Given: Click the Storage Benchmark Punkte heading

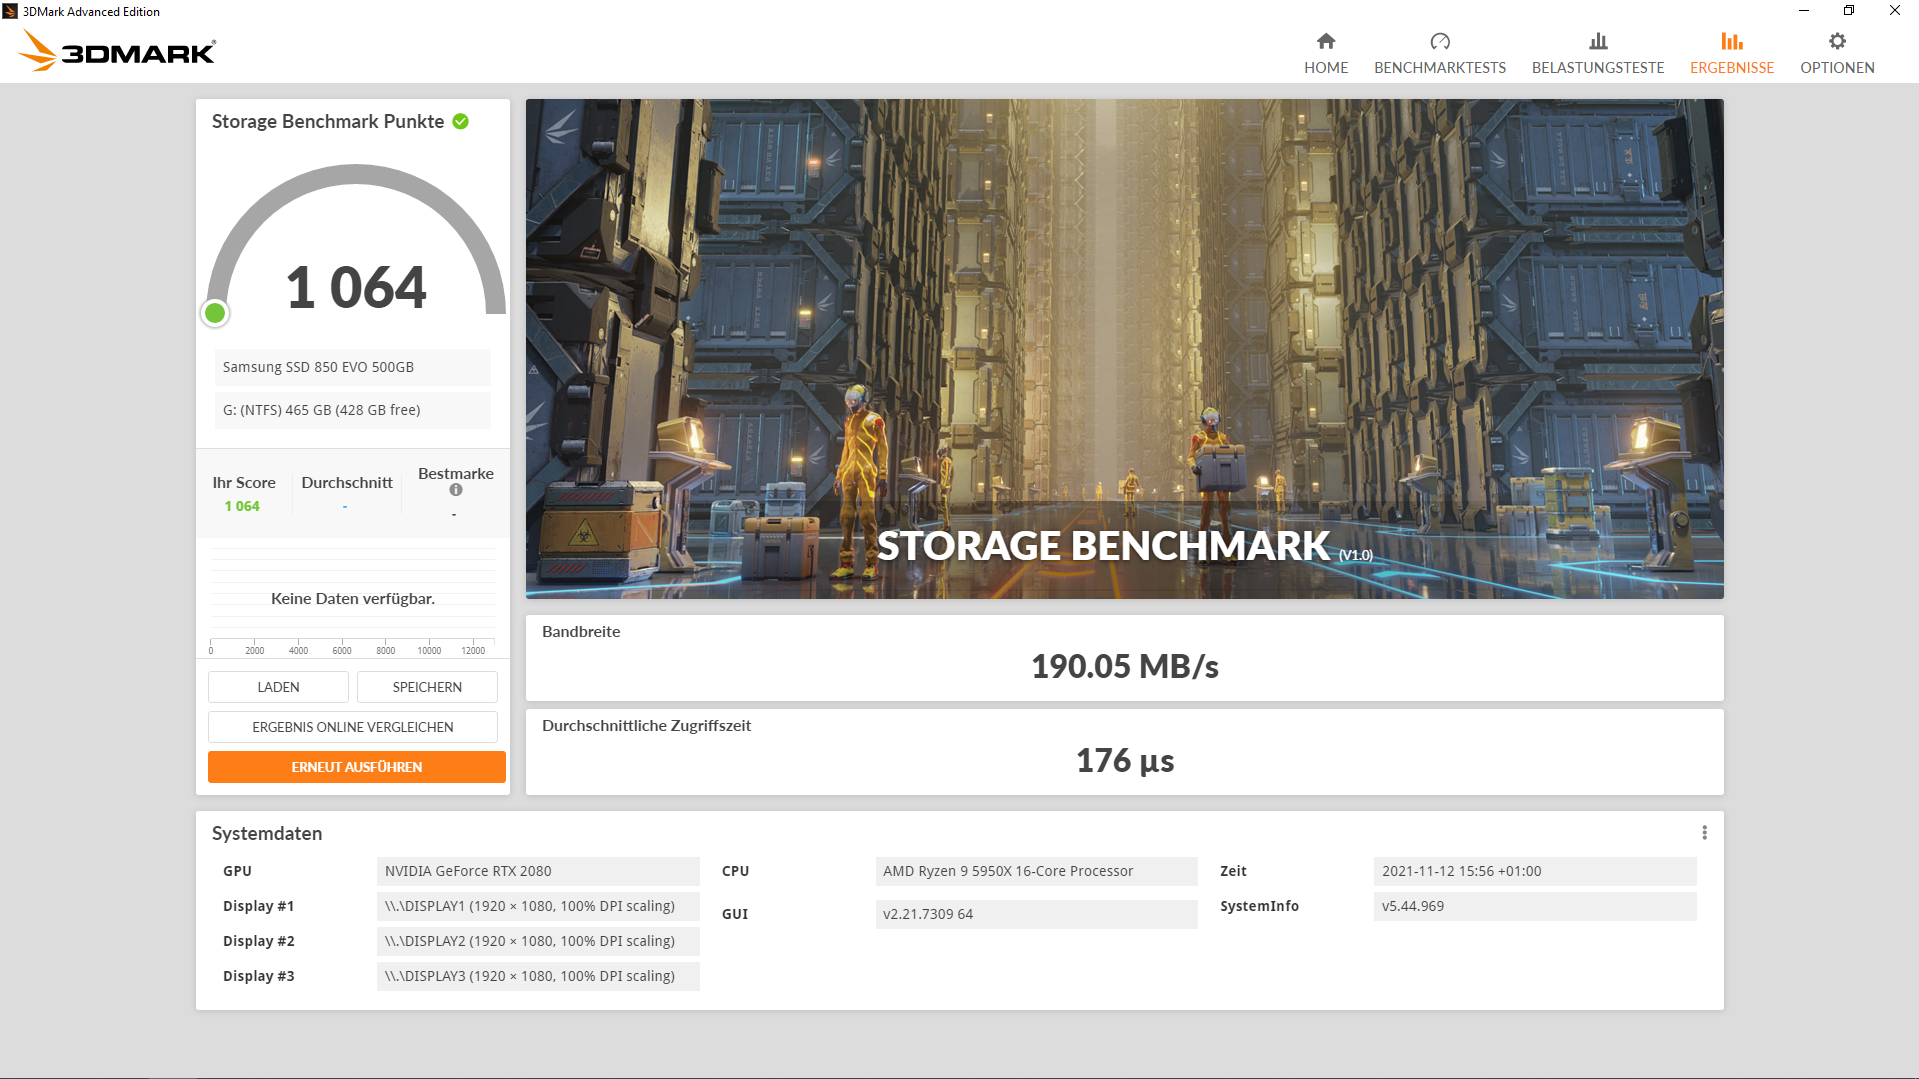Looking at the screenshot, I should tap(328, 121).
